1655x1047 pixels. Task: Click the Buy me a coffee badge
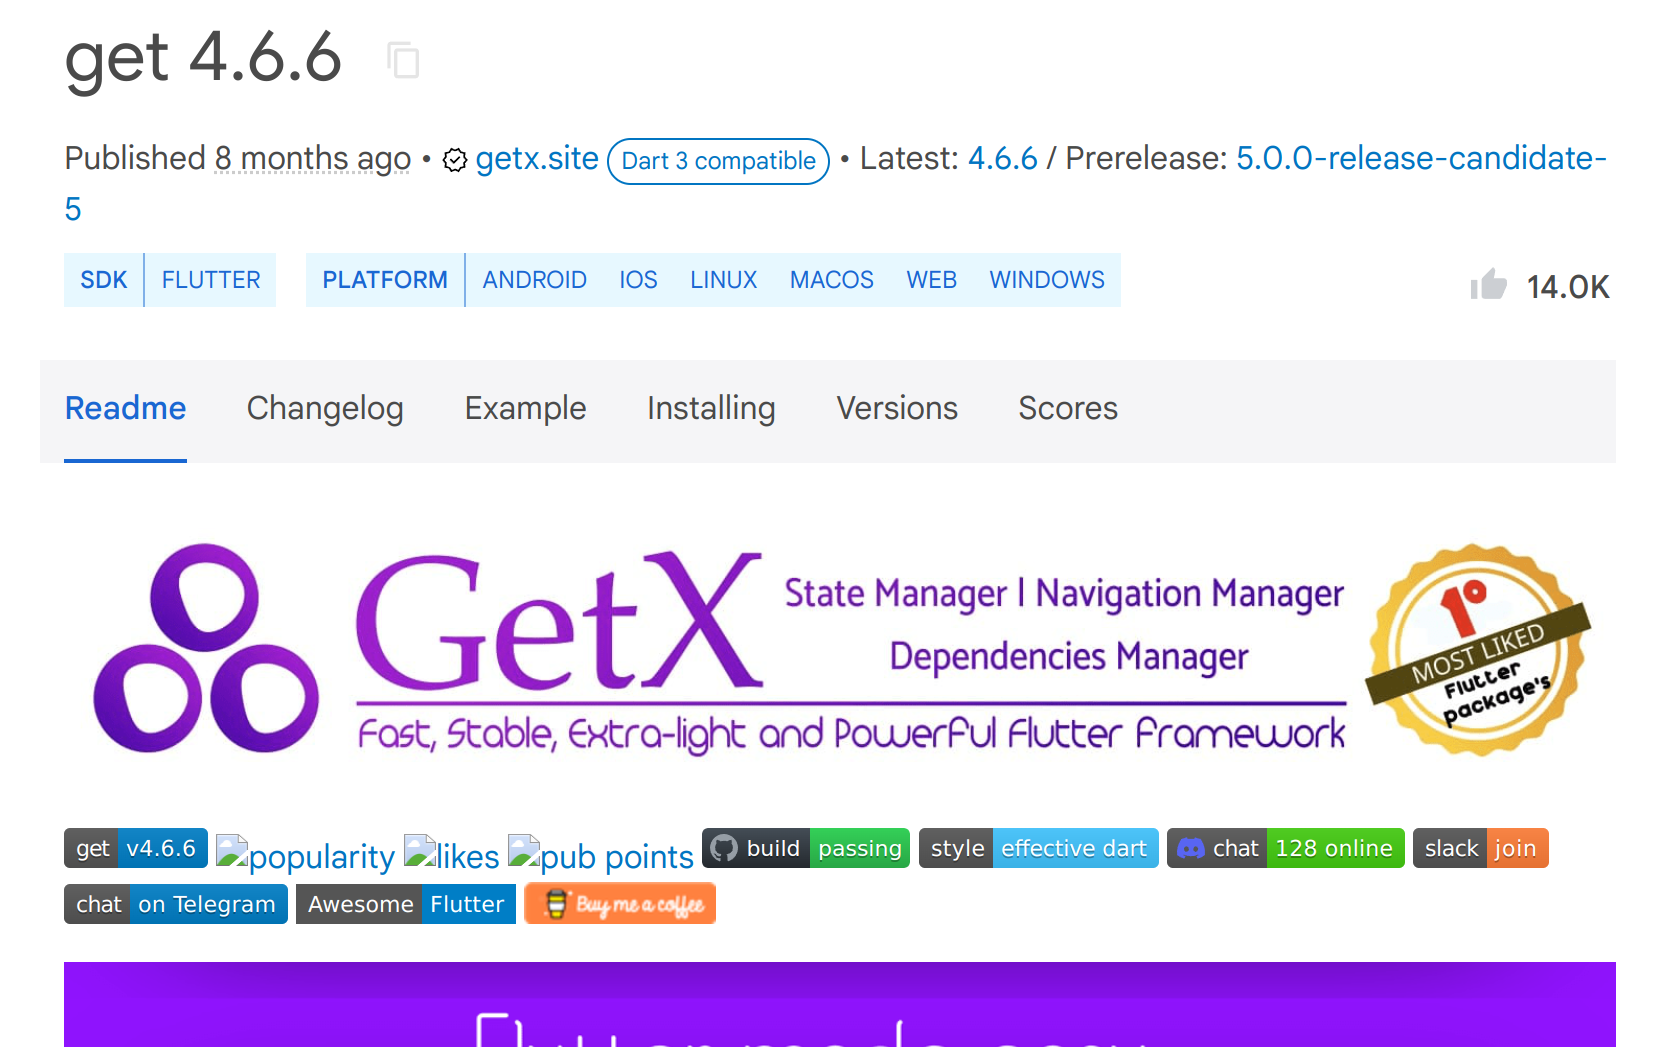pyautogui.click(x=620, y=904)
